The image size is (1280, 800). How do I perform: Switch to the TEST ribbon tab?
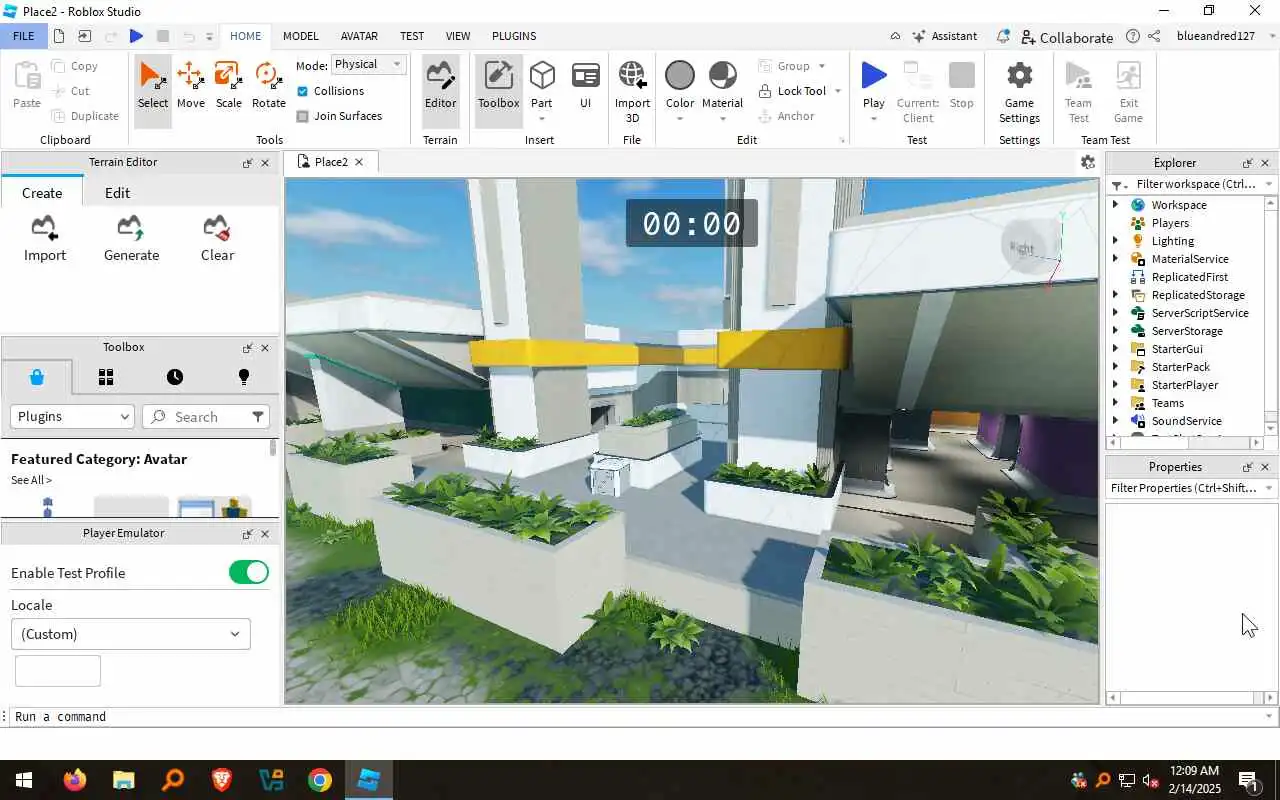pyautogui.click(x=412, y=36)
